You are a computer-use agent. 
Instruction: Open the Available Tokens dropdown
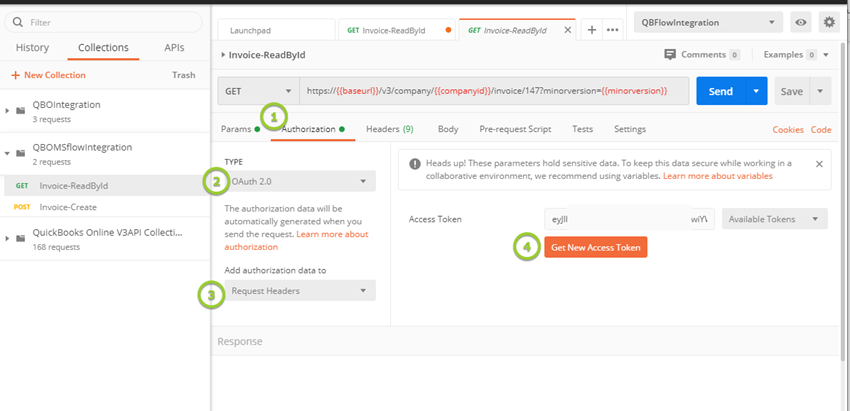pos(775,219)
